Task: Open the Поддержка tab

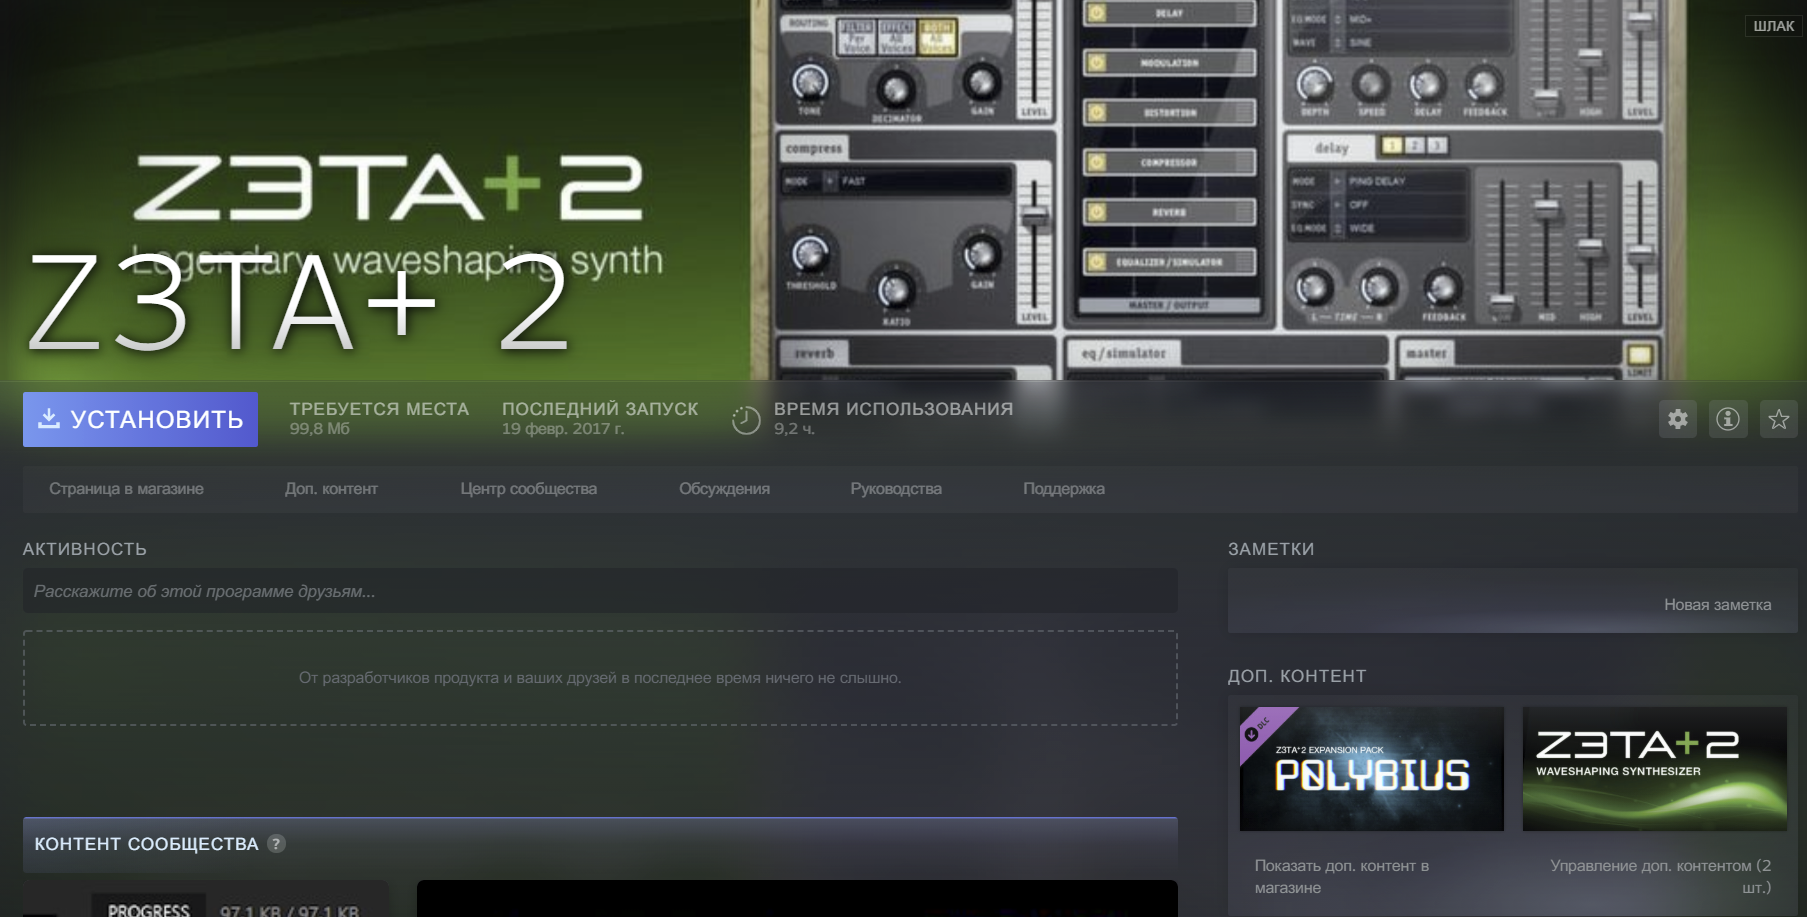Action: (x=1064, y=489)
